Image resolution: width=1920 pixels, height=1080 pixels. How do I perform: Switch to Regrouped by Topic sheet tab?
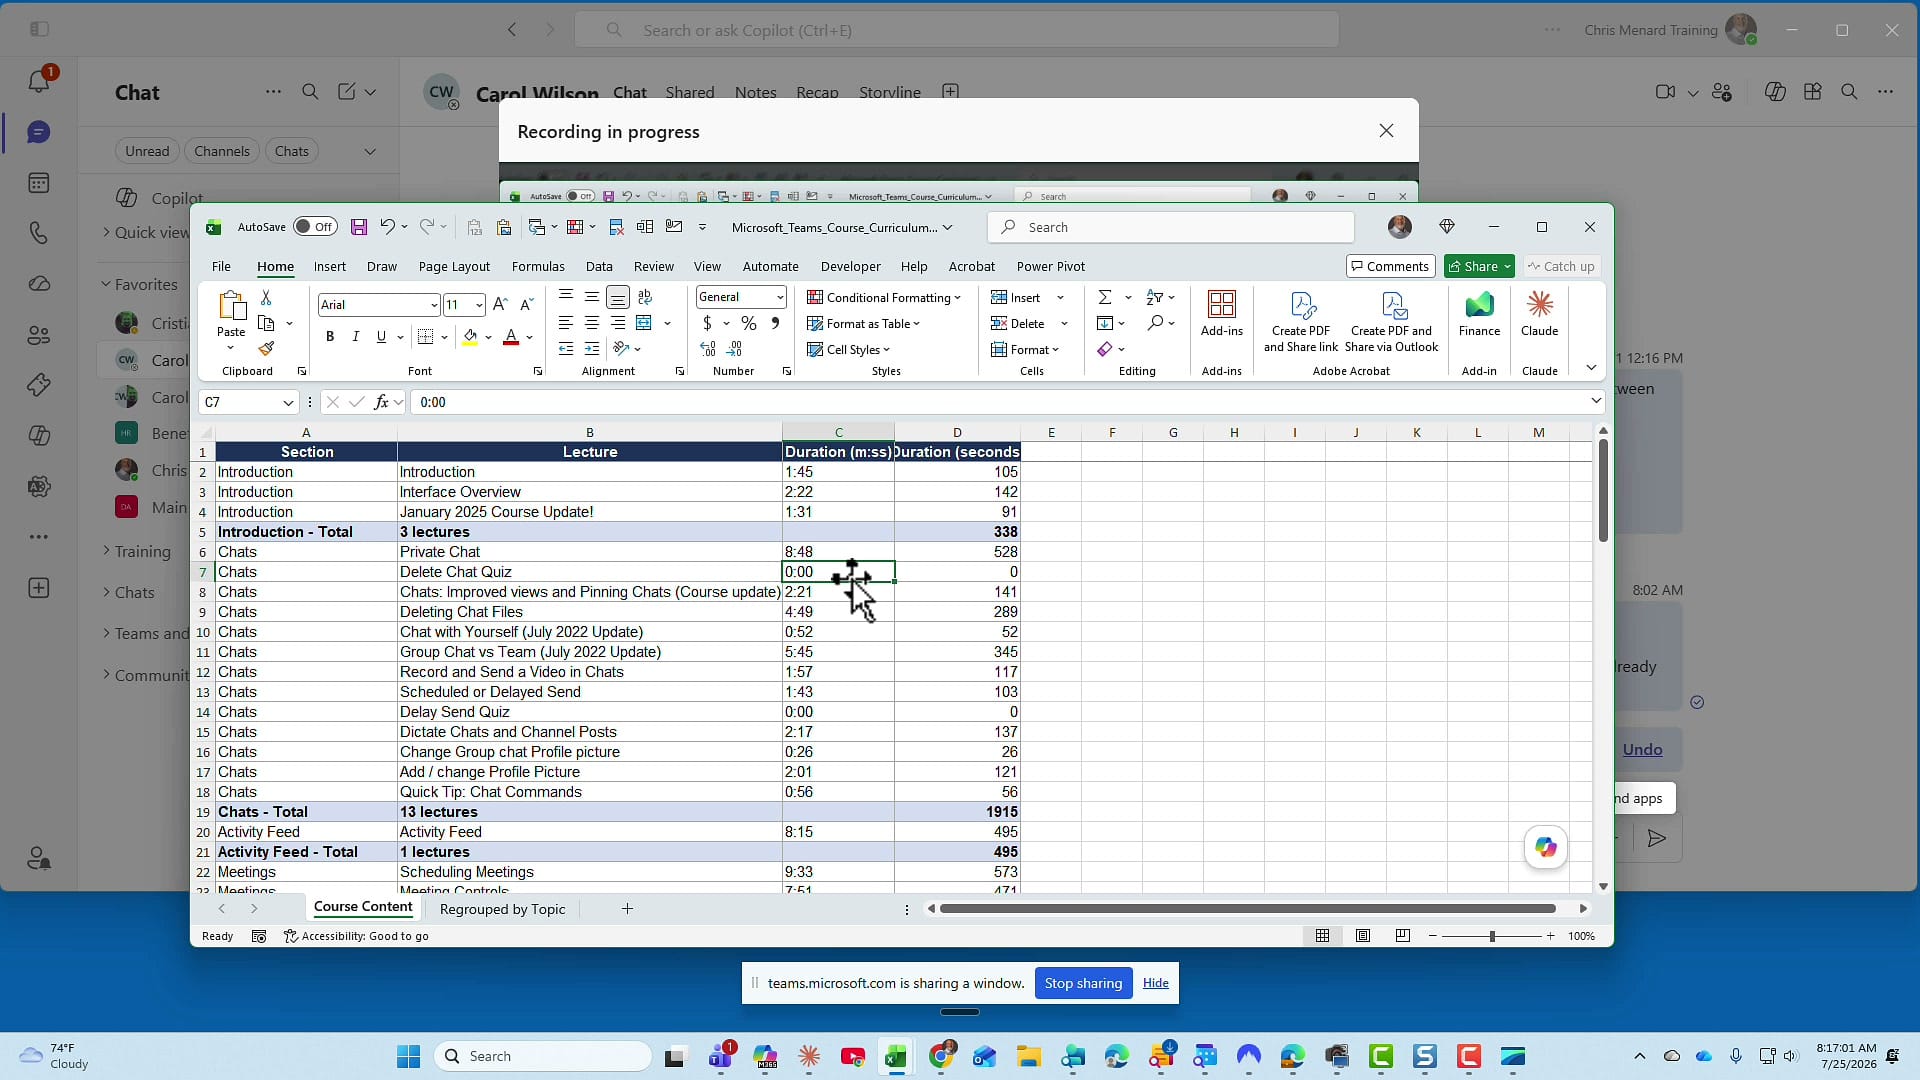(502, 909)
